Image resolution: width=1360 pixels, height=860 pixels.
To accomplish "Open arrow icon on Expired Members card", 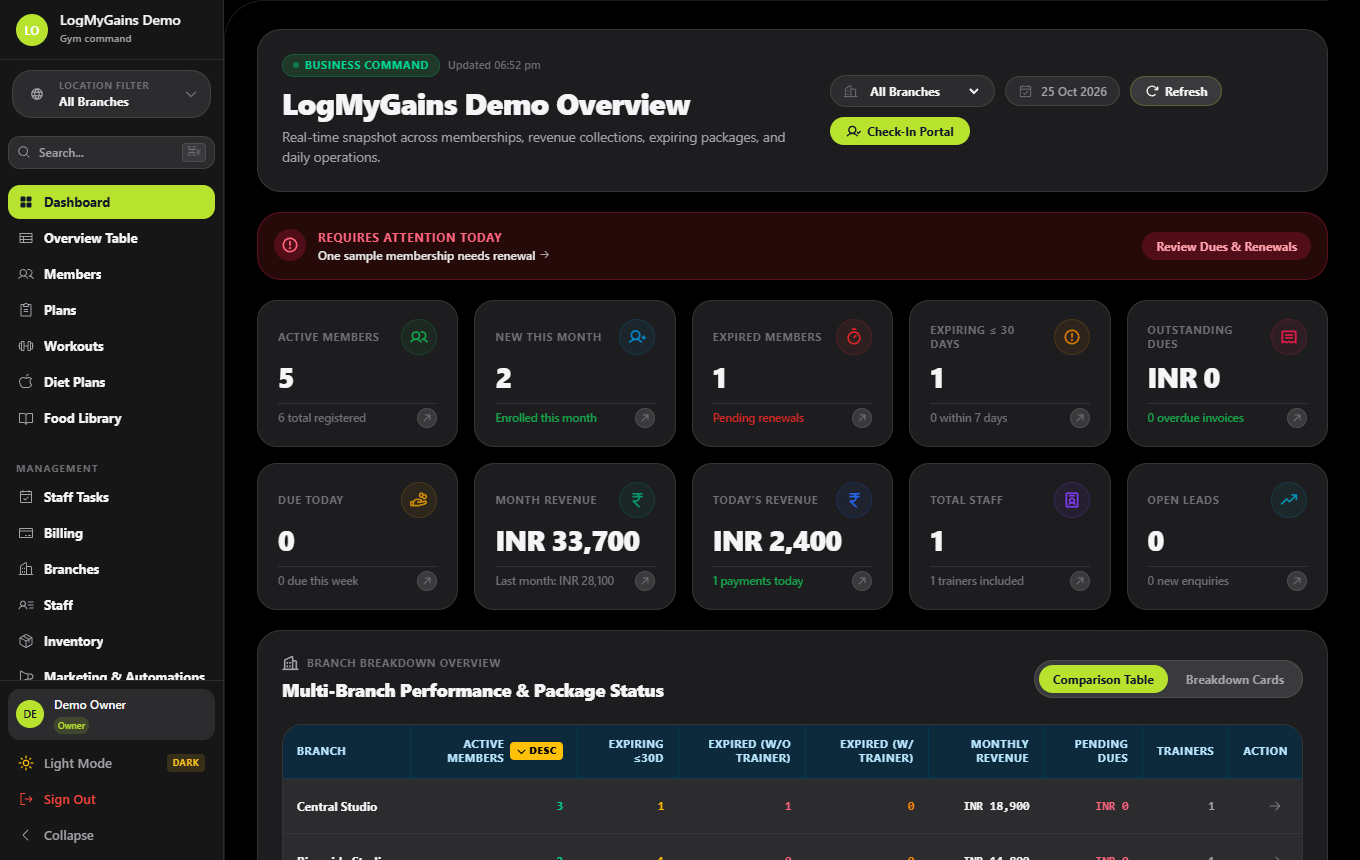I will click(862, 418).
